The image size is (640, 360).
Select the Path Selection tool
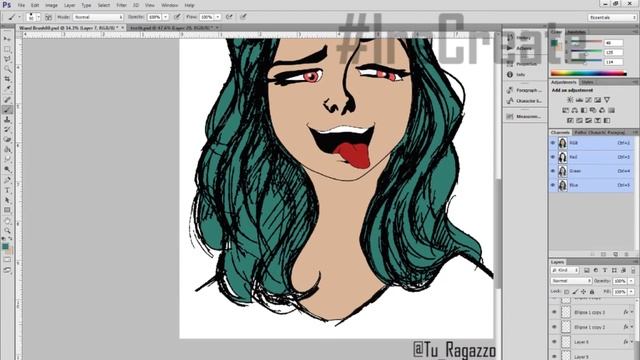(7, 200)
